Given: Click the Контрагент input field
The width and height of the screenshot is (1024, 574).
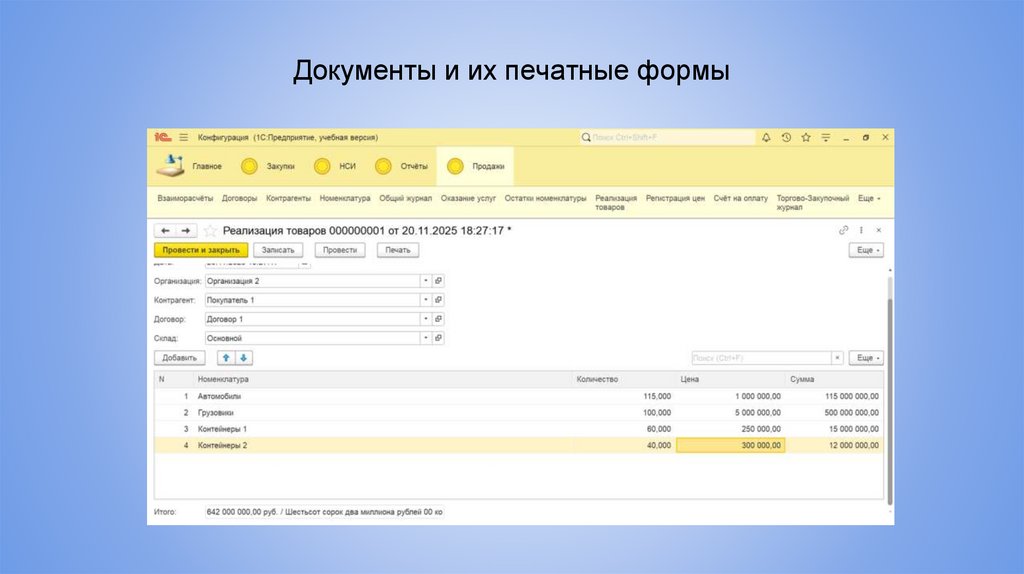Looking at the screenshot, I should coord(312,300).
